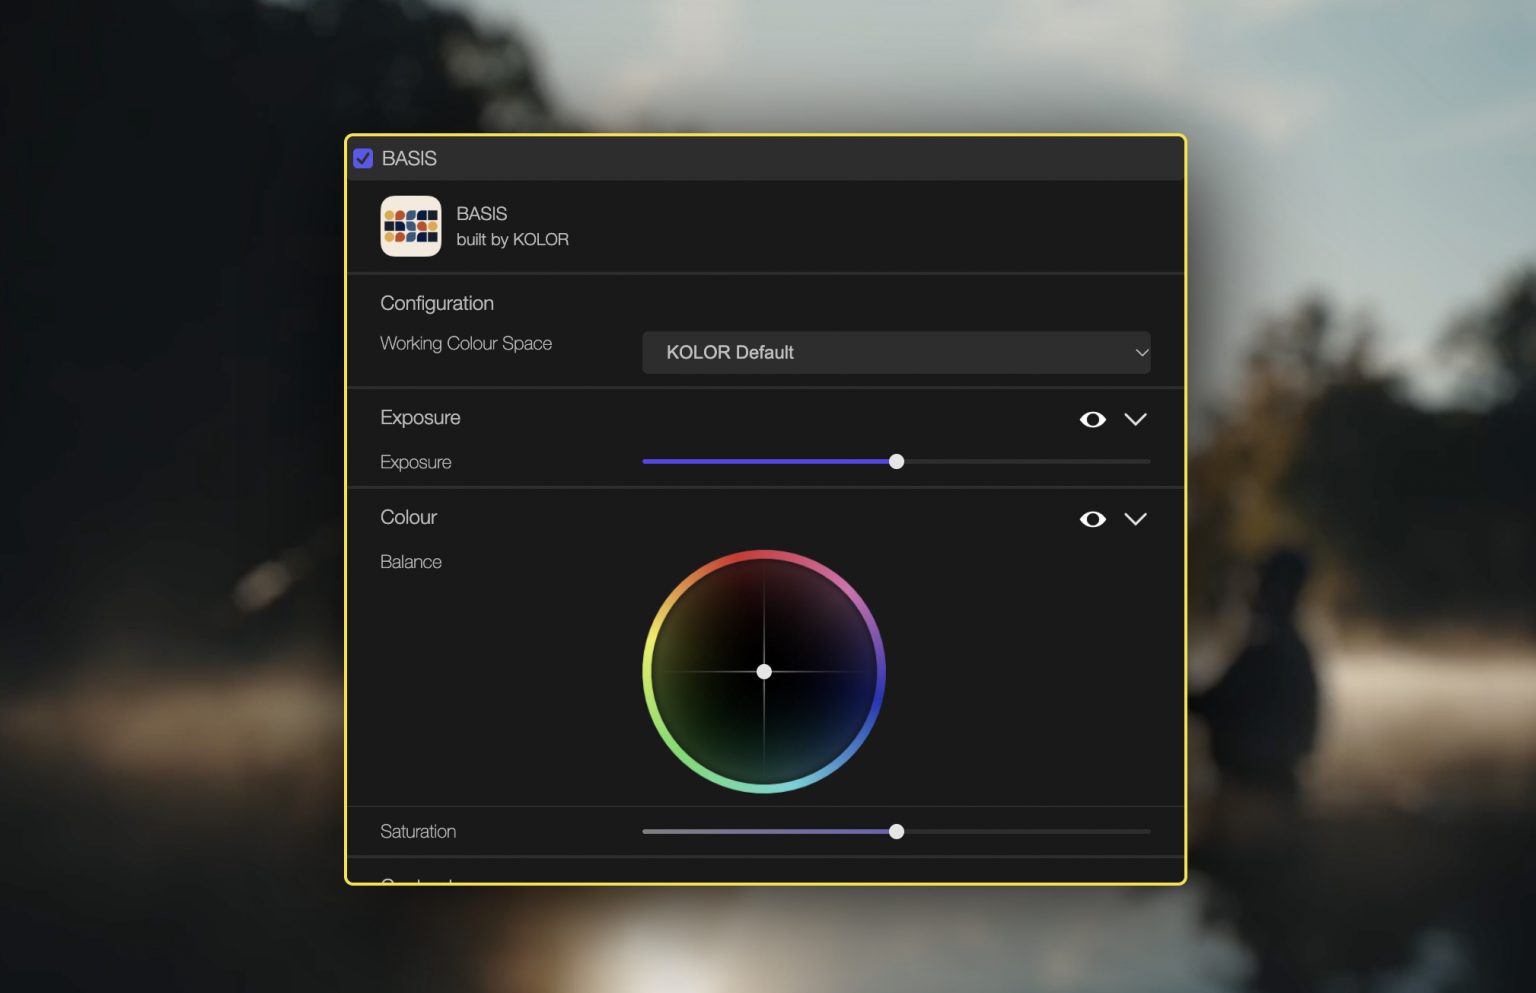Uncheck the BASIS effect checkbox

coord(363,158)
